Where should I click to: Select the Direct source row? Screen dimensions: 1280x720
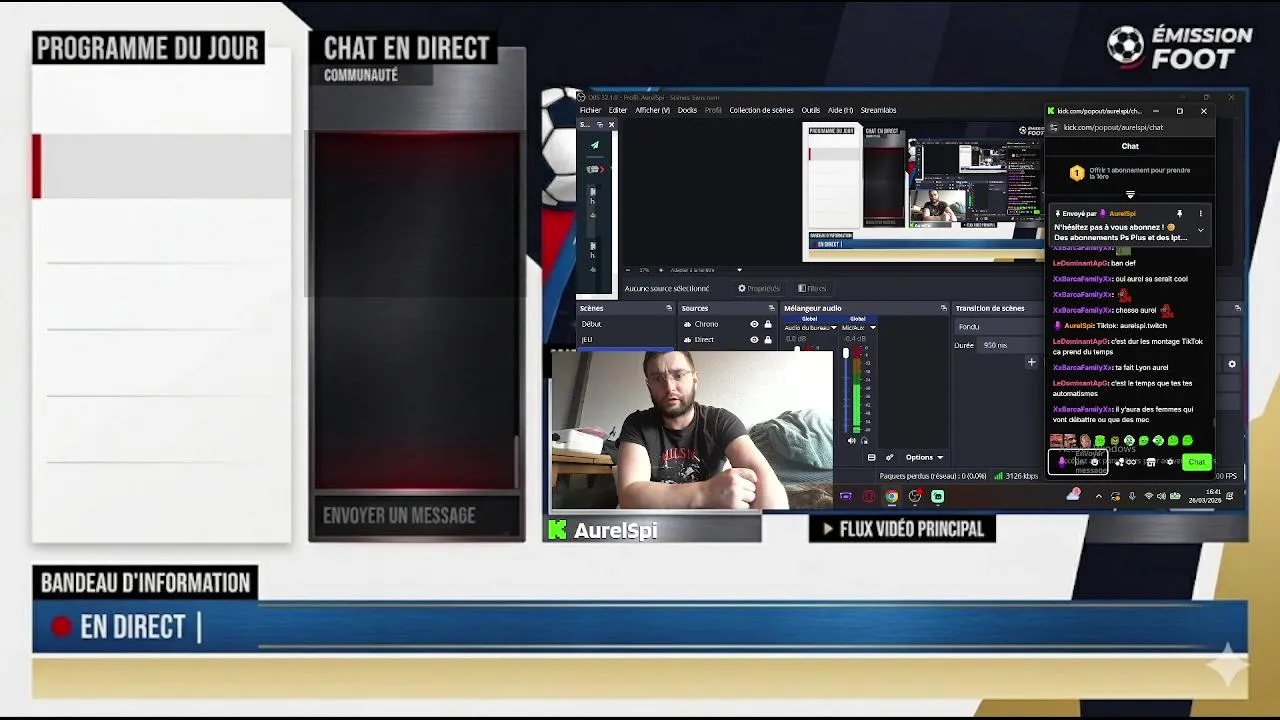pos(728,339)
